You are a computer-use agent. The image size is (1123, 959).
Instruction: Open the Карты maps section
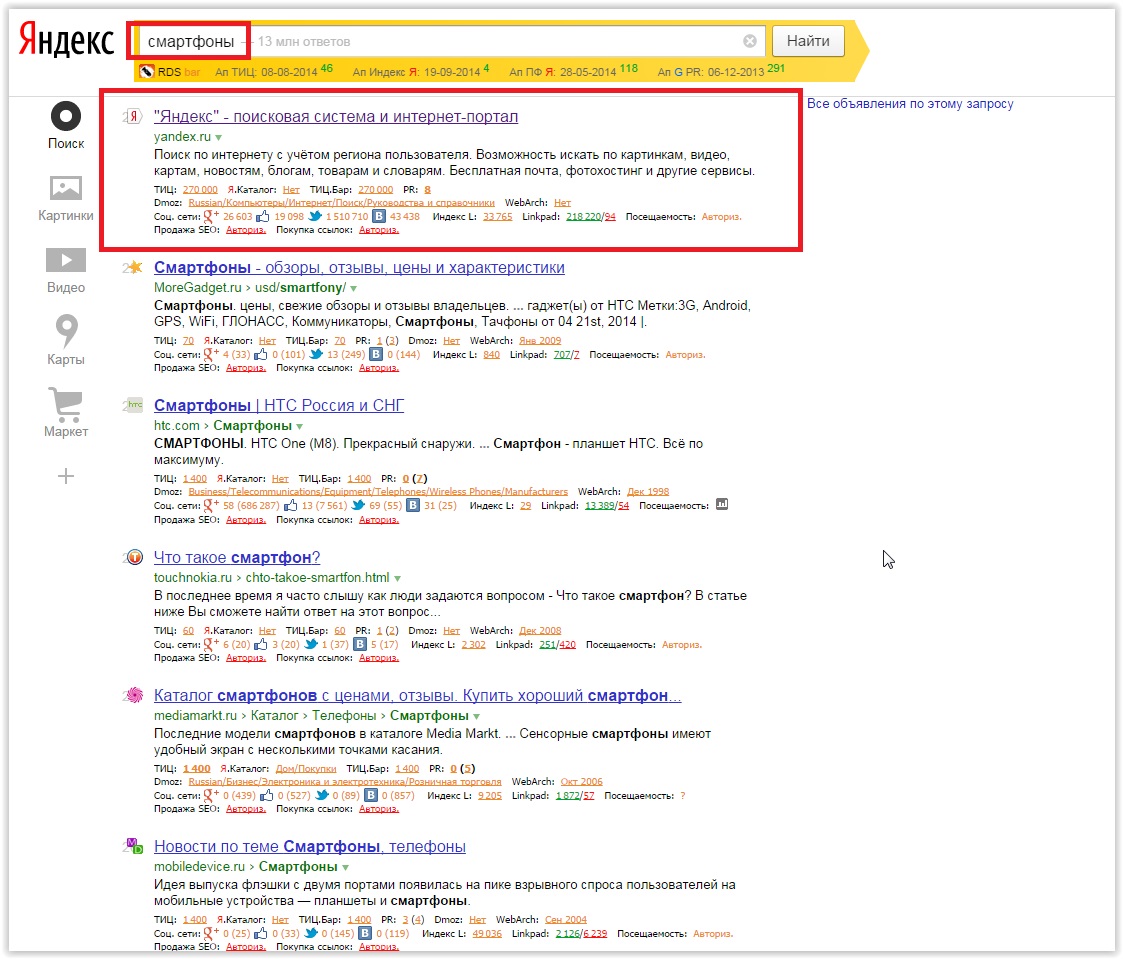[66, 340]
